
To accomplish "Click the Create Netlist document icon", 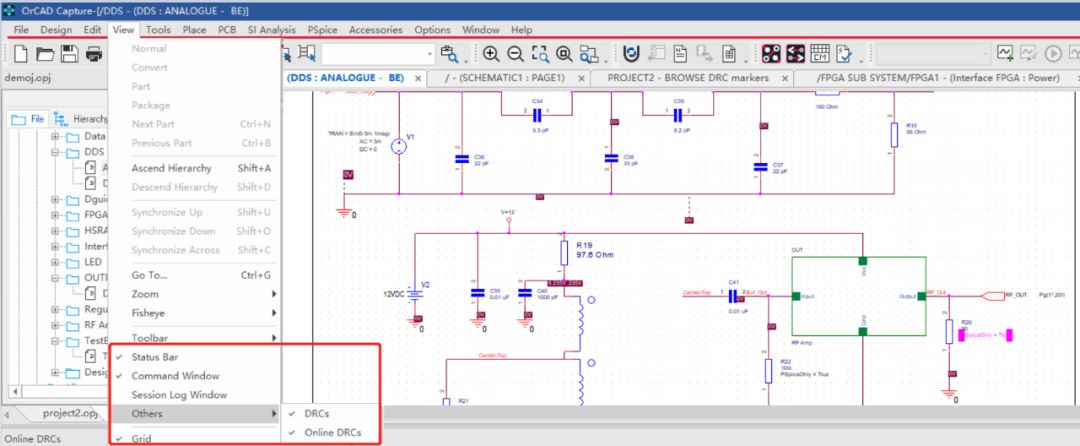I will [681, 54].
